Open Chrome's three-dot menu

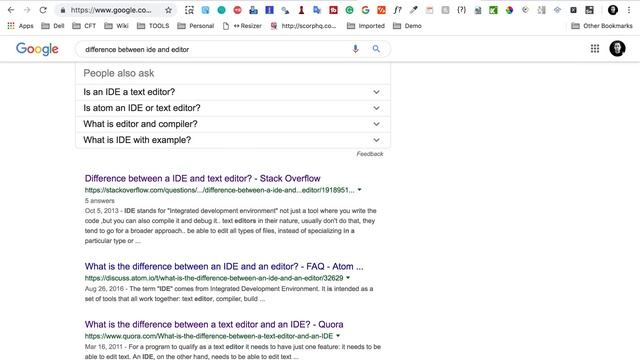click(629, 10)
